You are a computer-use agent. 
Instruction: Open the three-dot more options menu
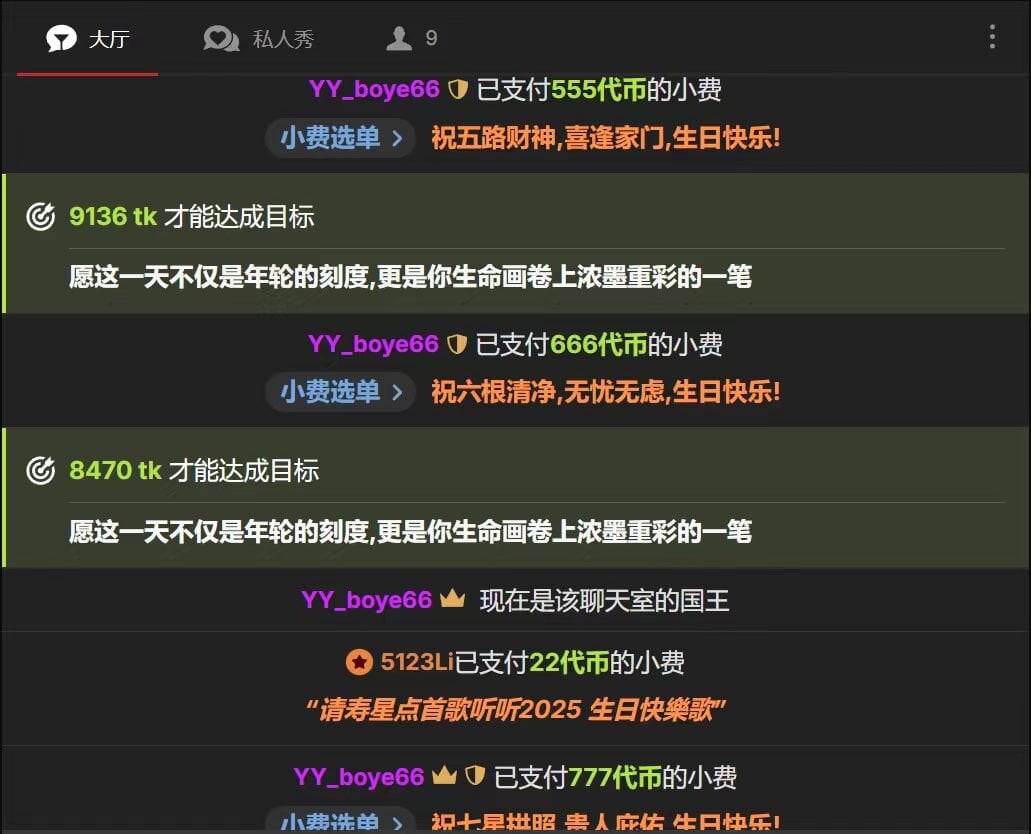click(x=991, y=39)
